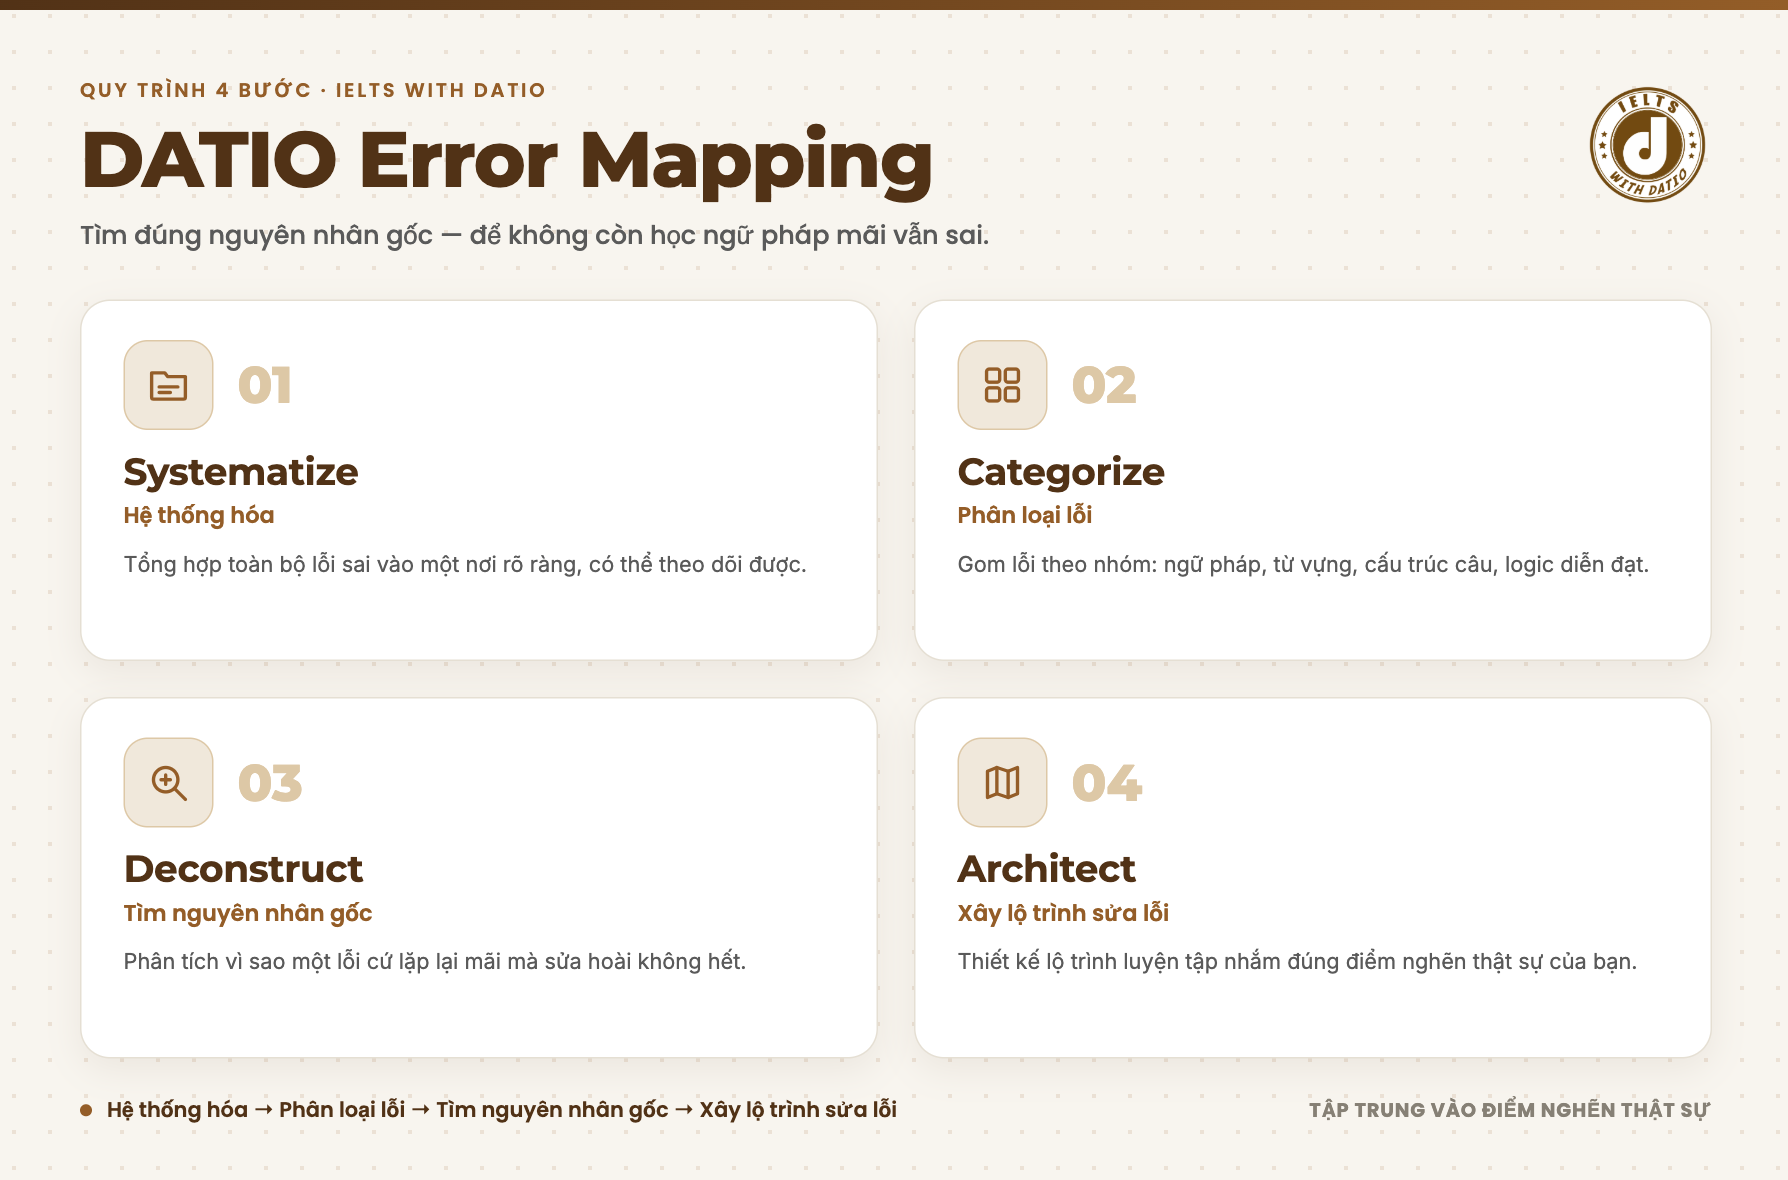Image resolution: width=1788 pixels, height=1180 pixels.
Task: Click the brown bullet dot before the footer flow
Action: [86, 1110]
